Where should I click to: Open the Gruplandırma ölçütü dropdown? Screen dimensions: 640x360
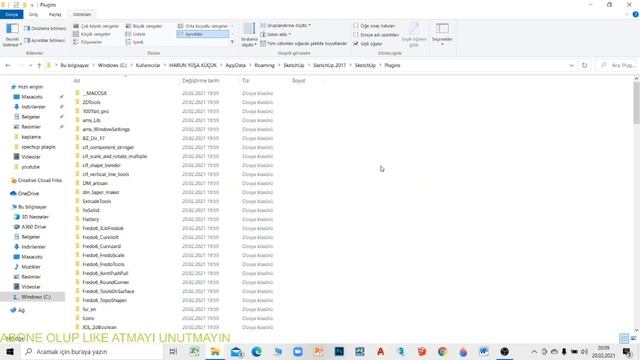(x=285, y=26)
